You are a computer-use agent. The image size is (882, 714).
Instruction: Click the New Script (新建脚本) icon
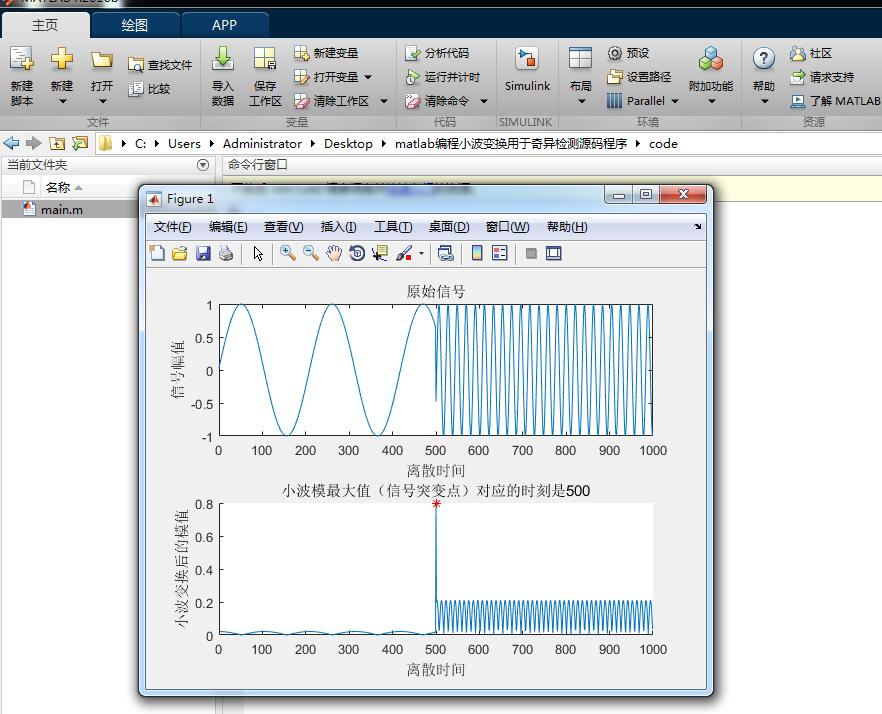(22, 59)
